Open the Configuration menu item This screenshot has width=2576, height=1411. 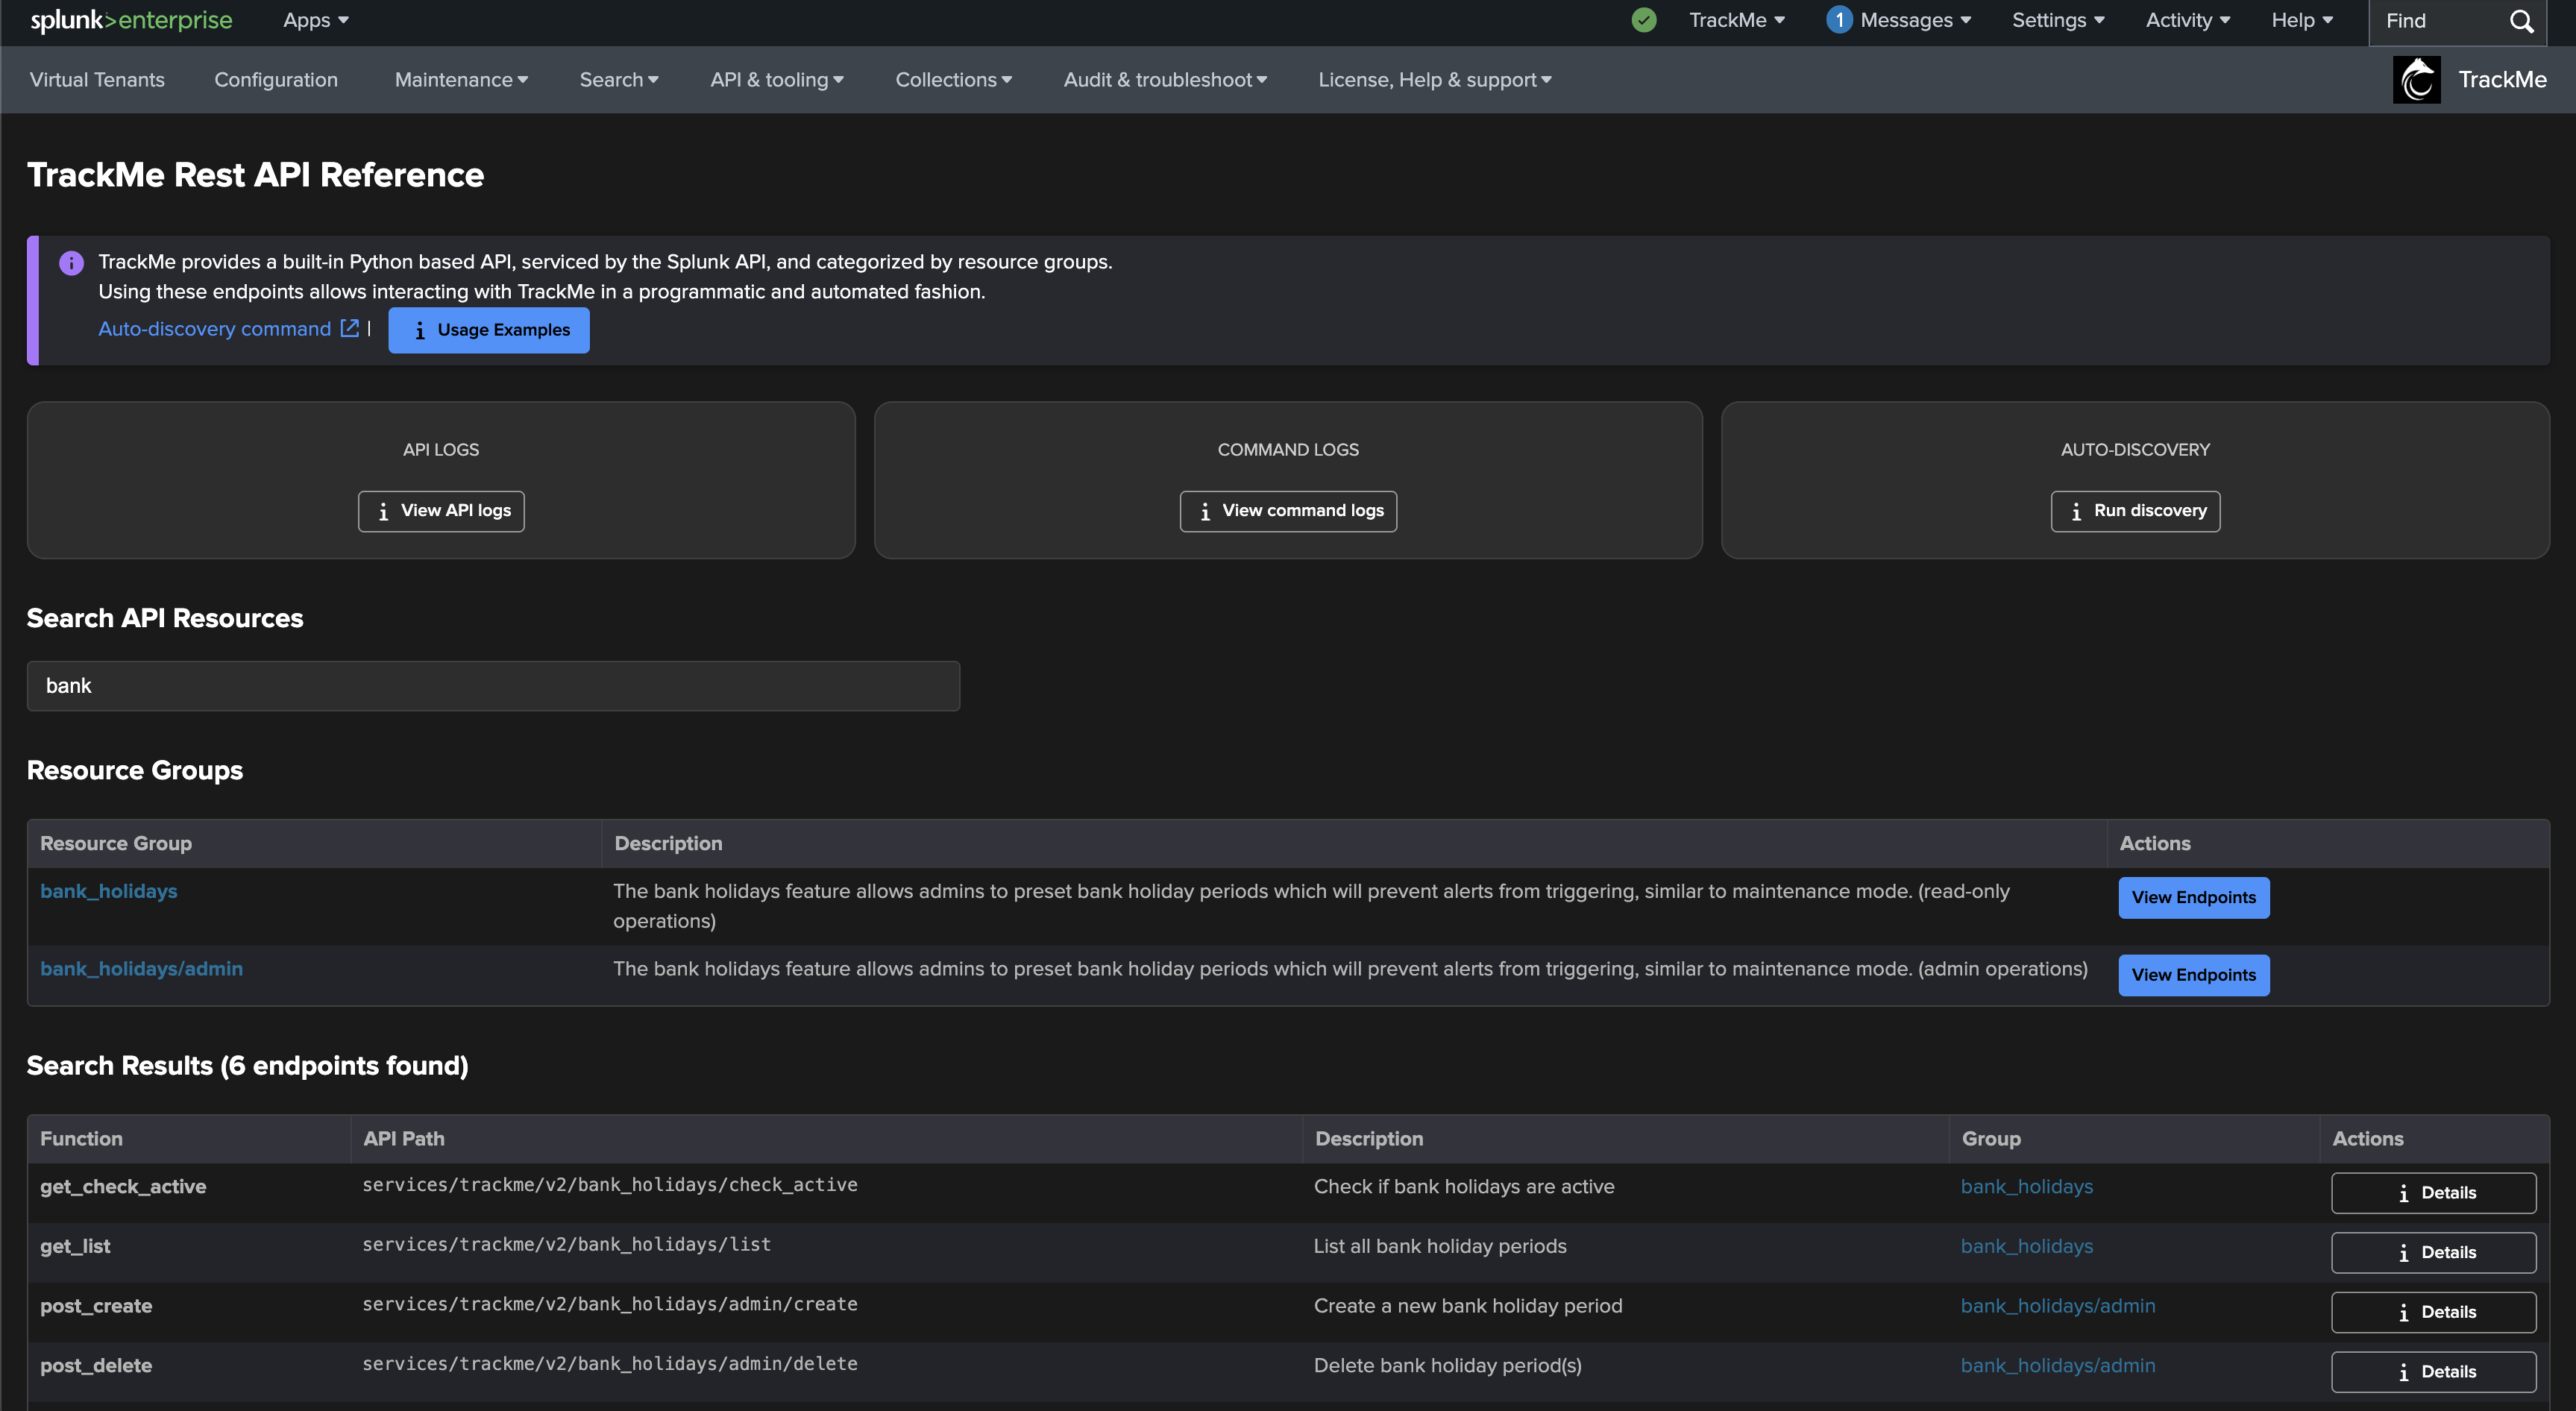point(276,80)
